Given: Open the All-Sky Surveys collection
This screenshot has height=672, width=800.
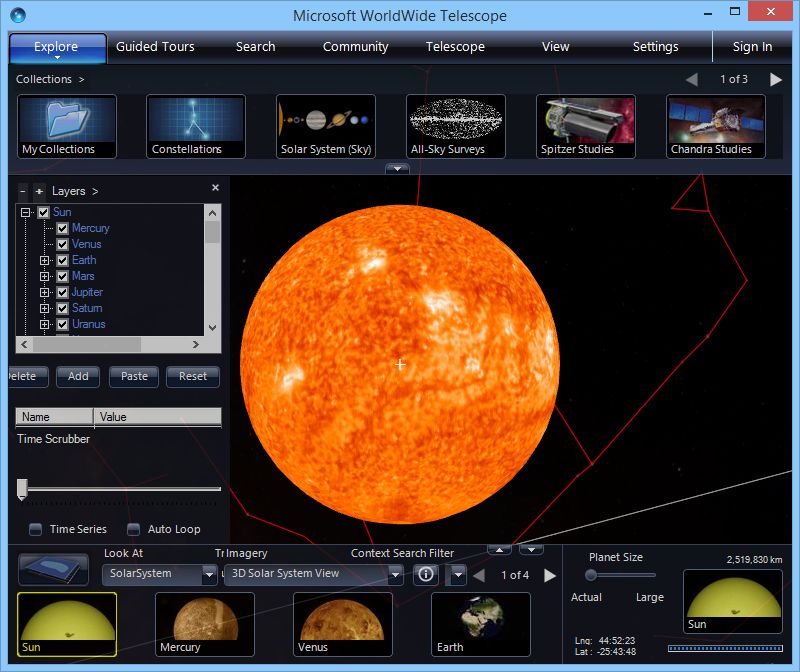Looking at the screenshot, I should (456, 127).
